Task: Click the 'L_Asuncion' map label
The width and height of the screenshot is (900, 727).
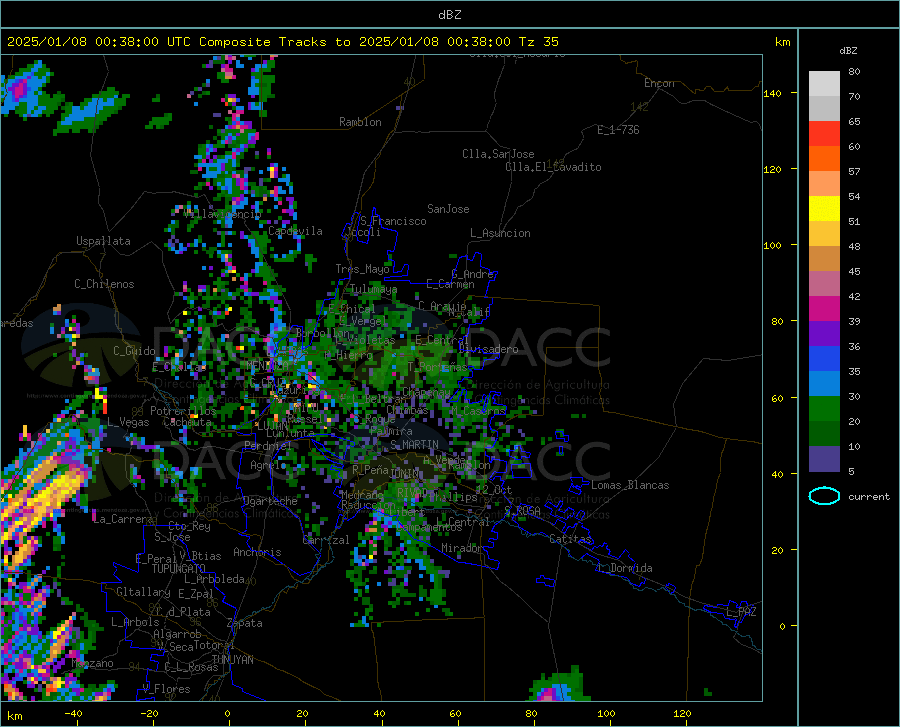Action: 500,233
